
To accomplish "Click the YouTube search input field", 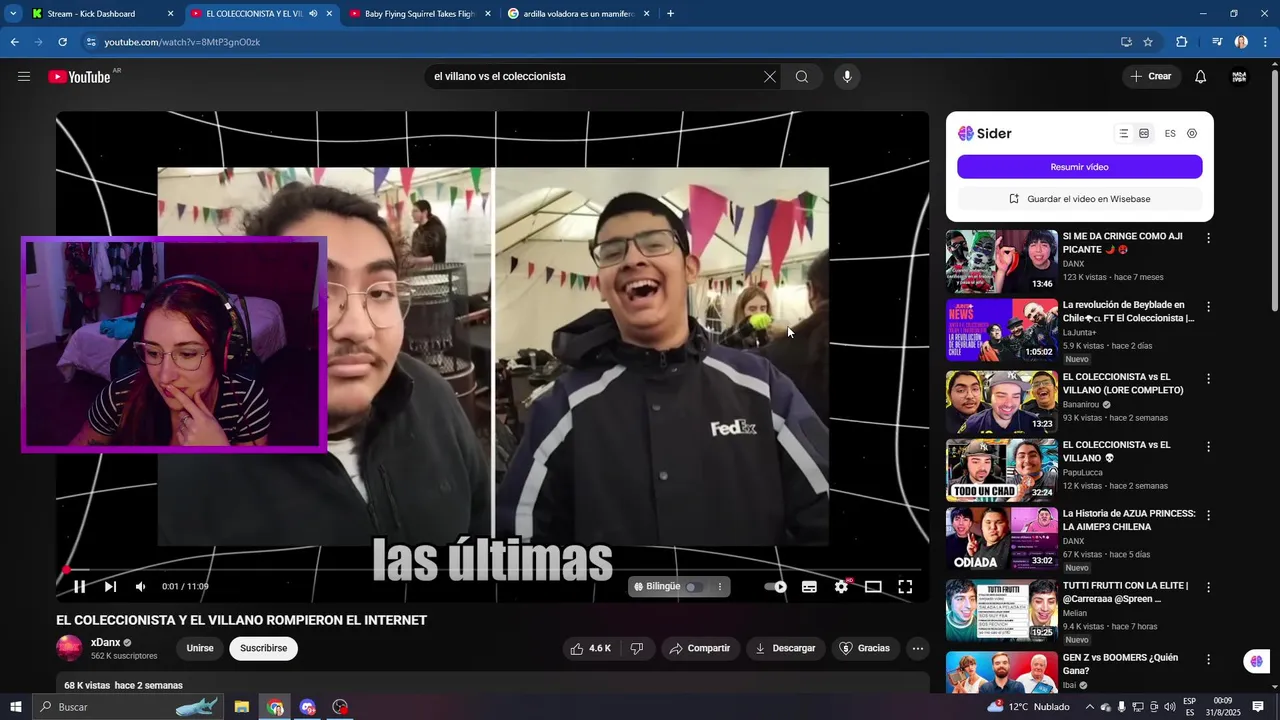I will pos(595,77).
